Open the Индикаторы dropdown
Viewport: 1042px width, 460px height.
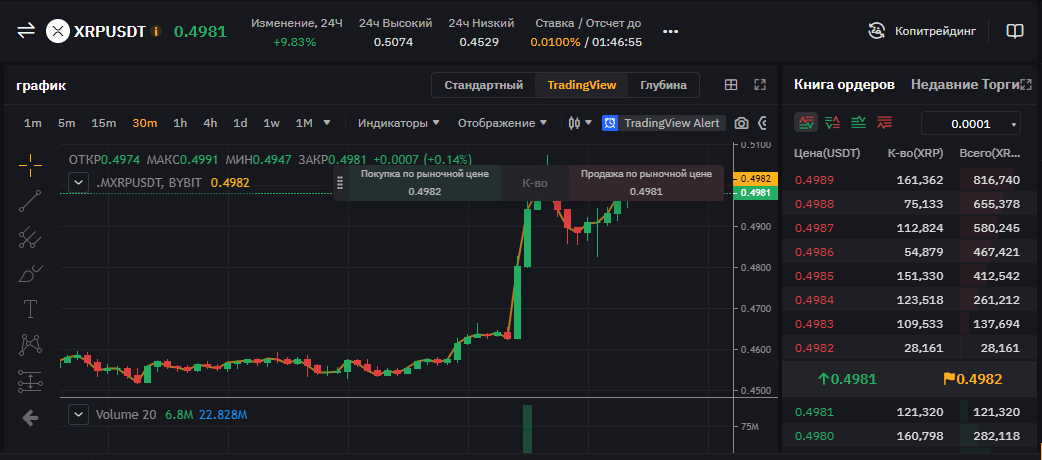(x=400, y=123)
